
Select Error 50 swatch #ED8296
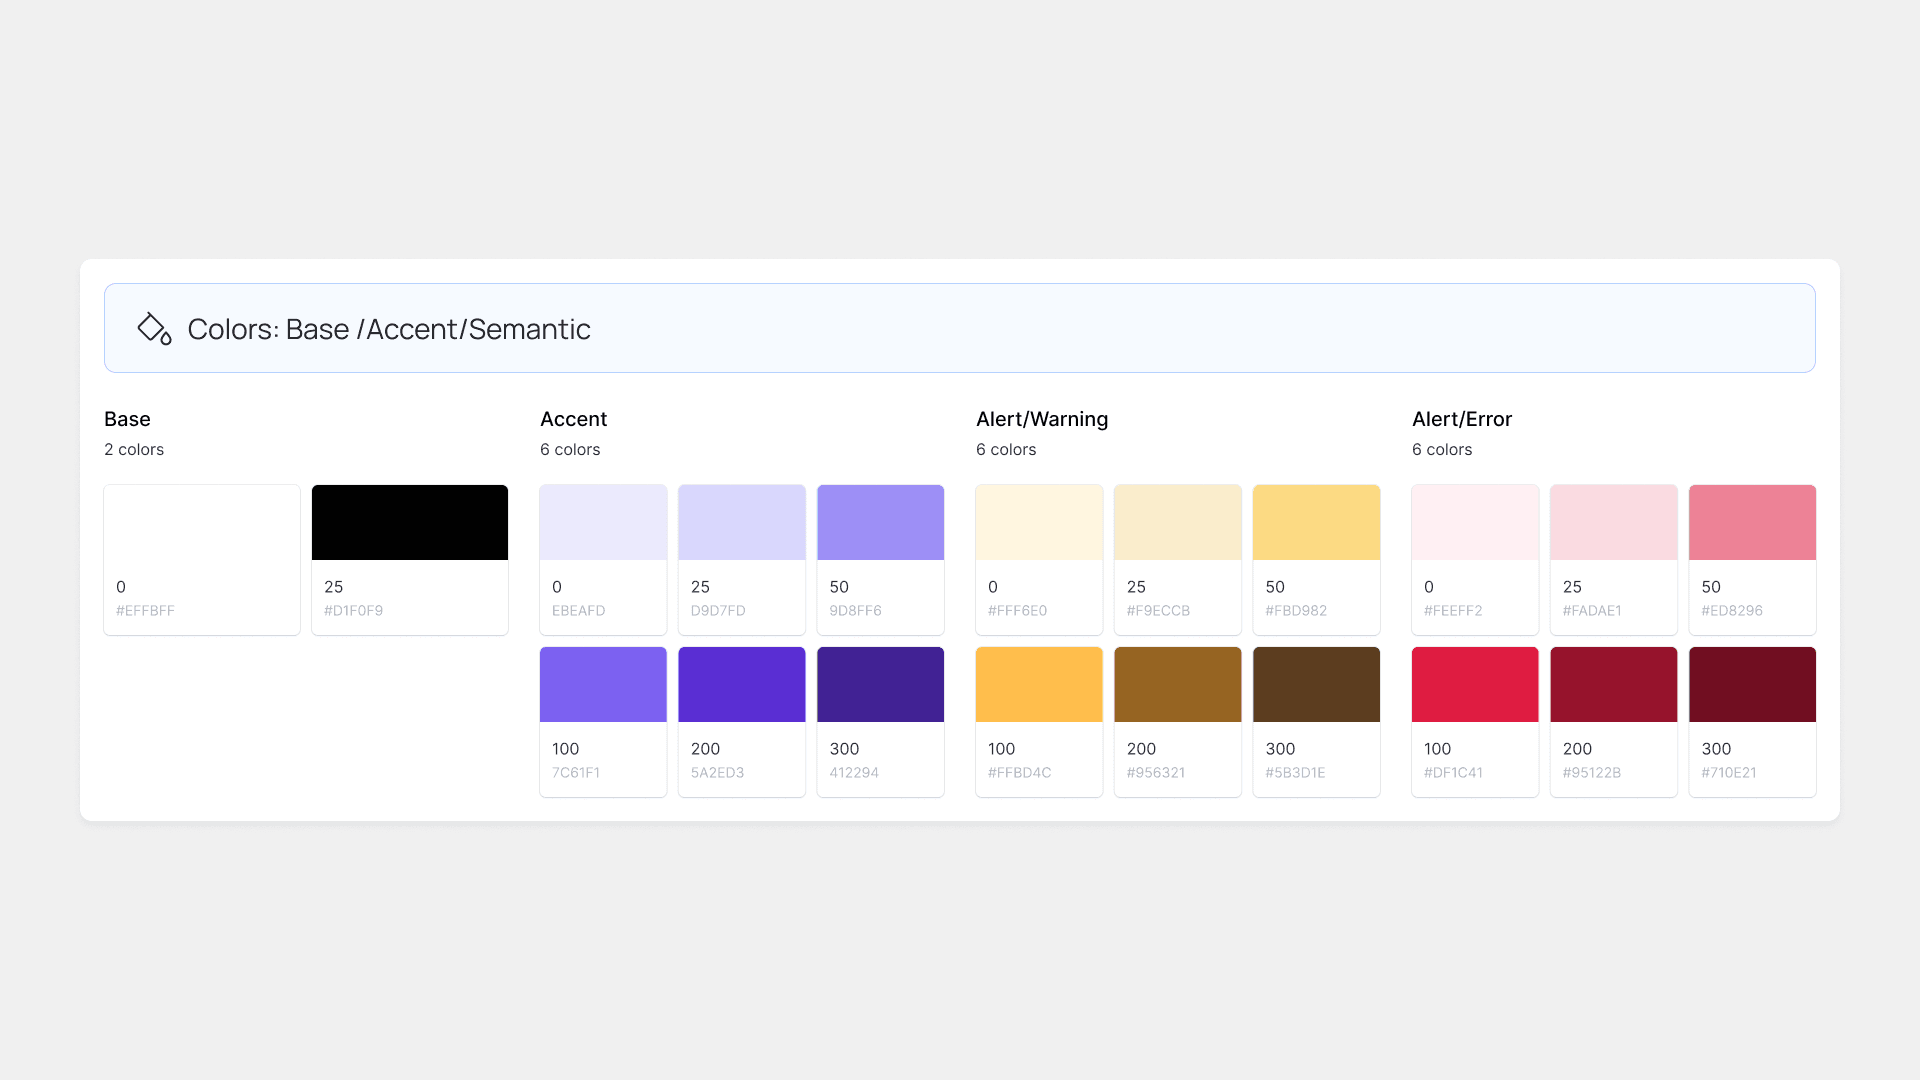(x=1752, y=523)
